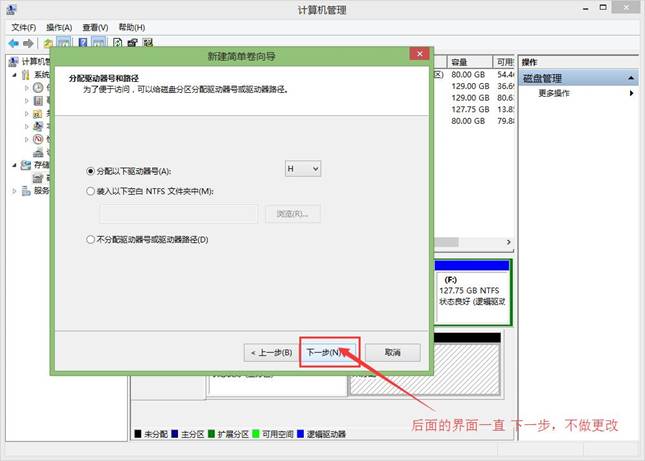Click the light green 可用空间 legend swatch
The image size is (645, 461).
[x=255, y=433]
